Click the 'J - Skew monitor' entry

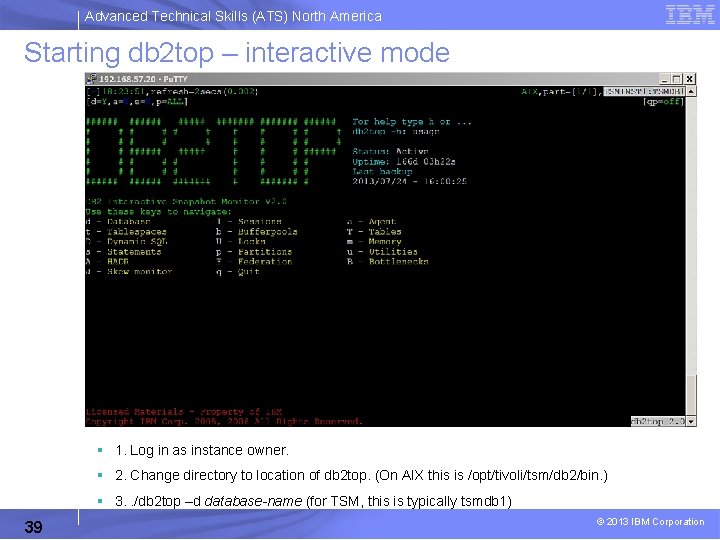coord(129,271)
